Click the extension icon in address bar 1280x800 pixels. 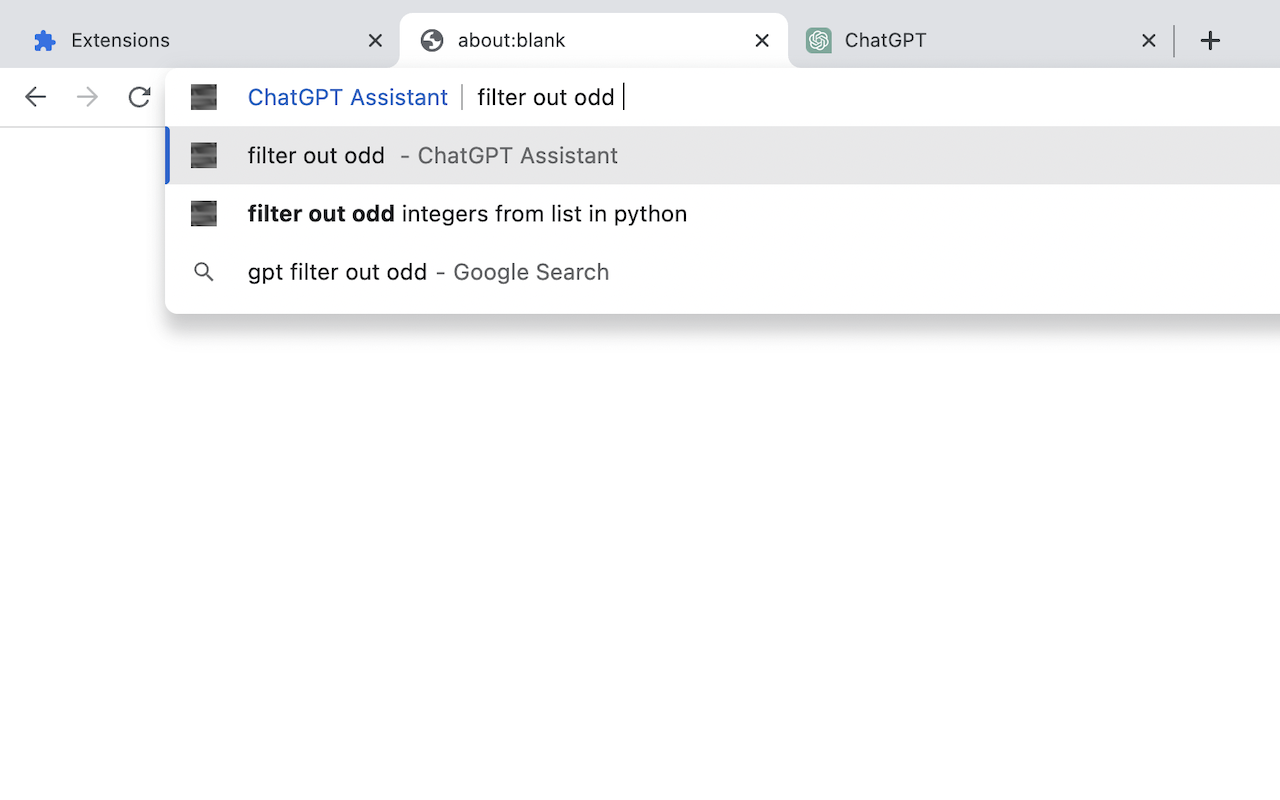(204, 97)
